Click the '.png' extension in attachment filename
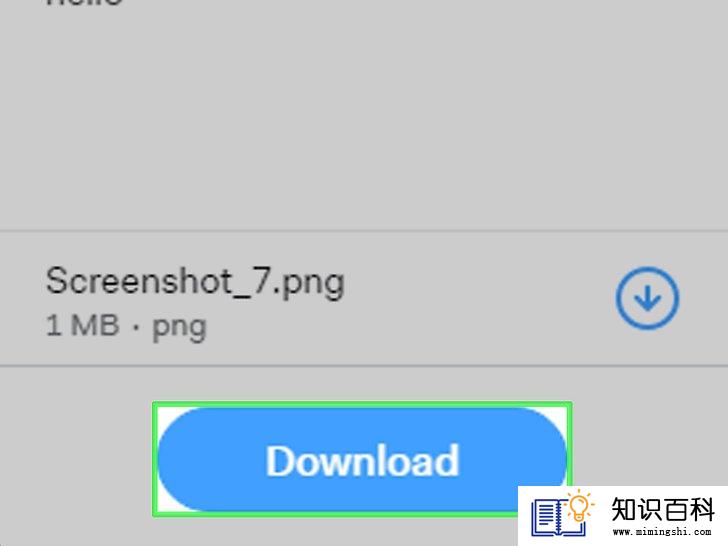 (x=308, y=284)
